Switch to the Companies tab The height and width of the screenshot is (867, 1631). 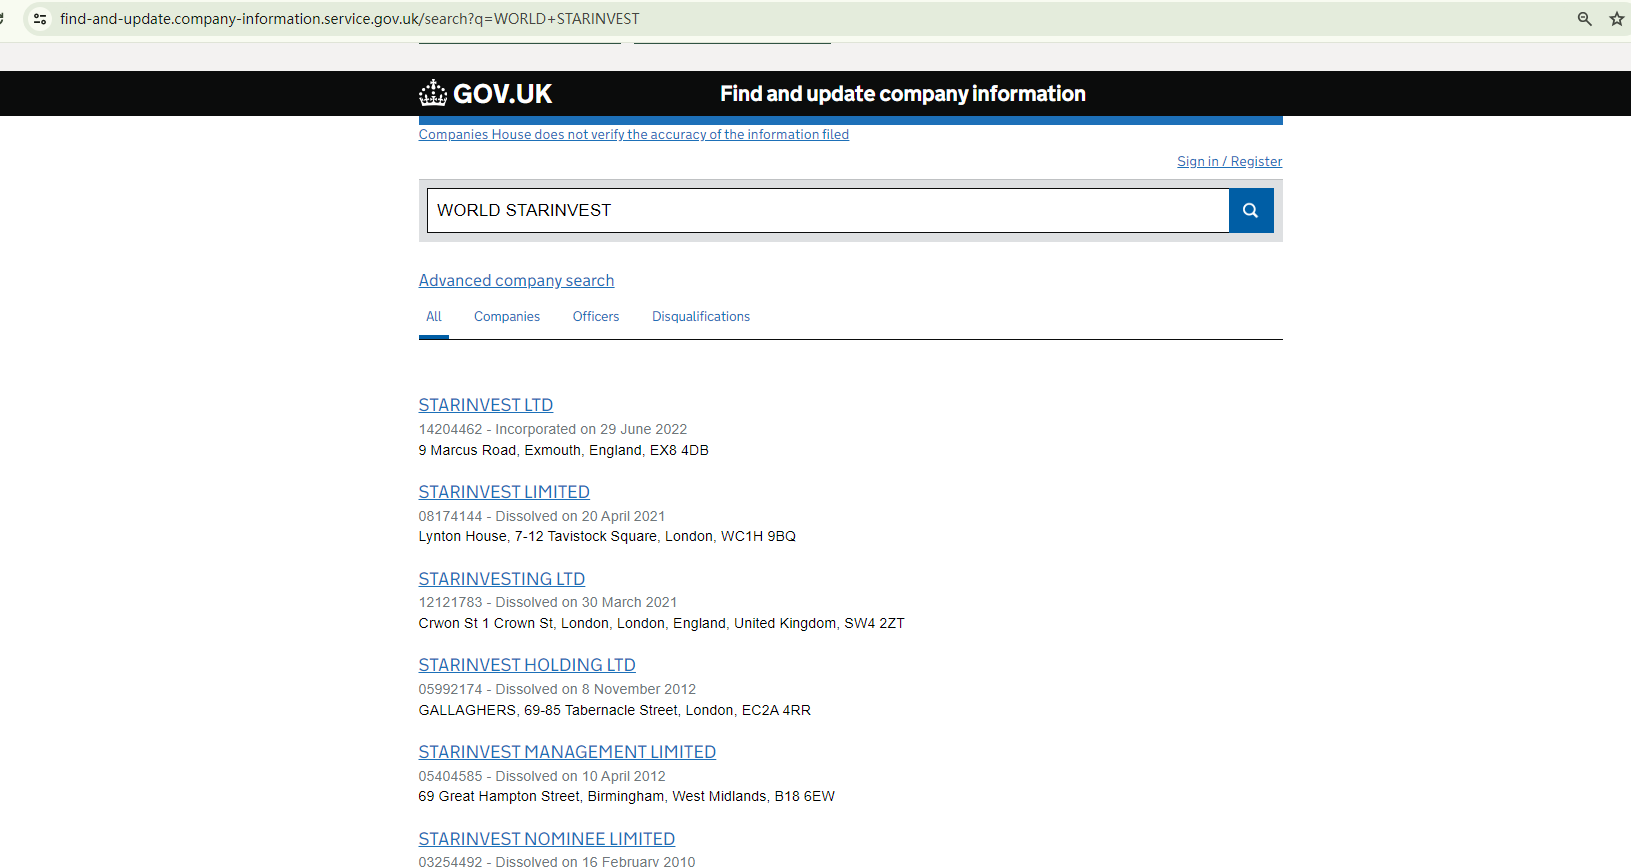[506, 317]
